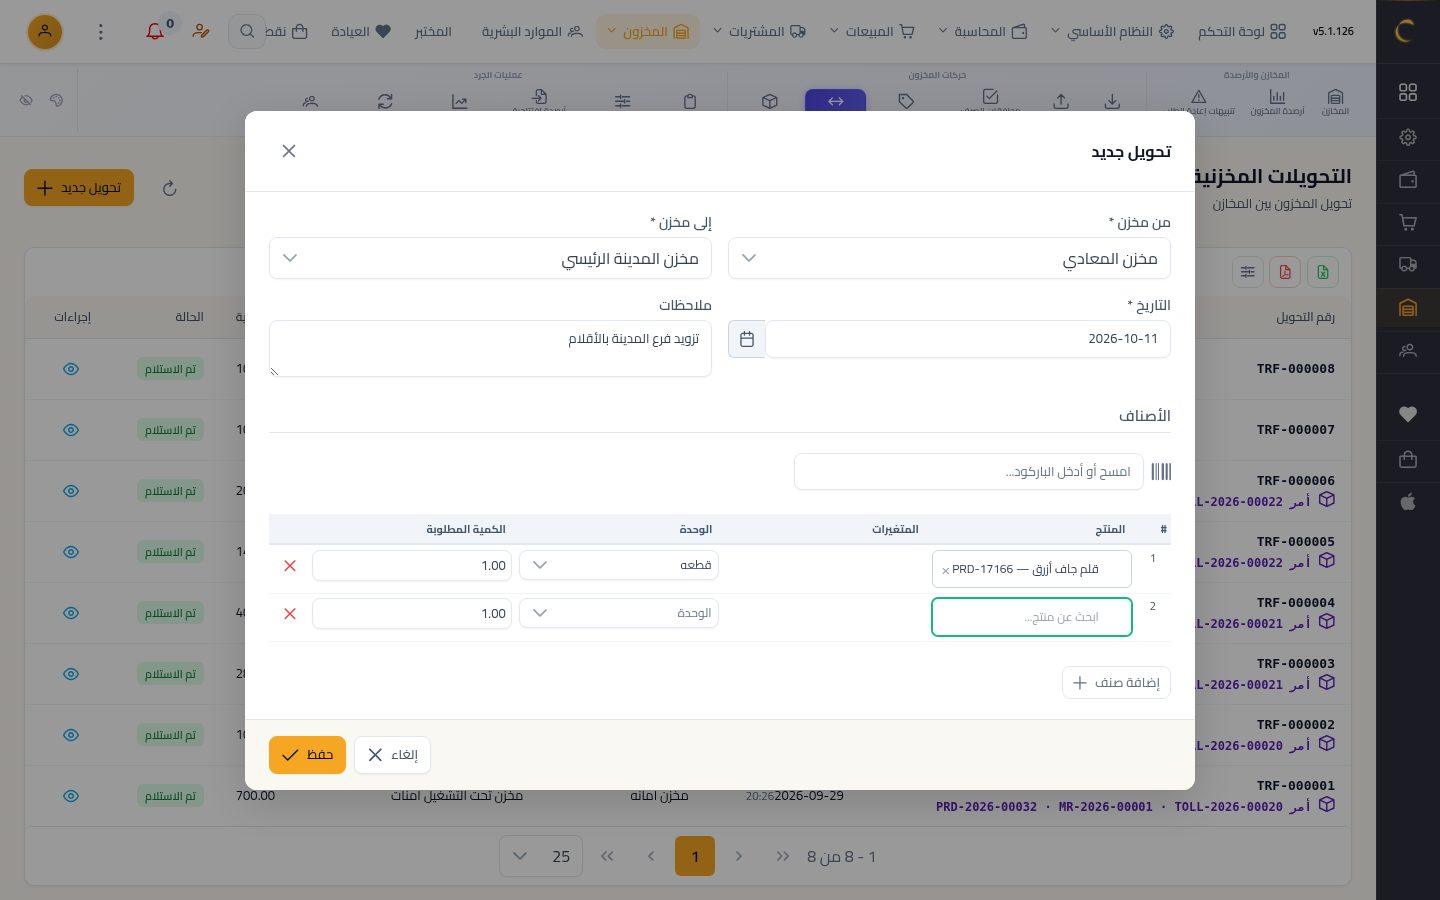This screenshot has width=1440, height=900.
Task: Export table to PDF icon
Action: pos(1285,272)
